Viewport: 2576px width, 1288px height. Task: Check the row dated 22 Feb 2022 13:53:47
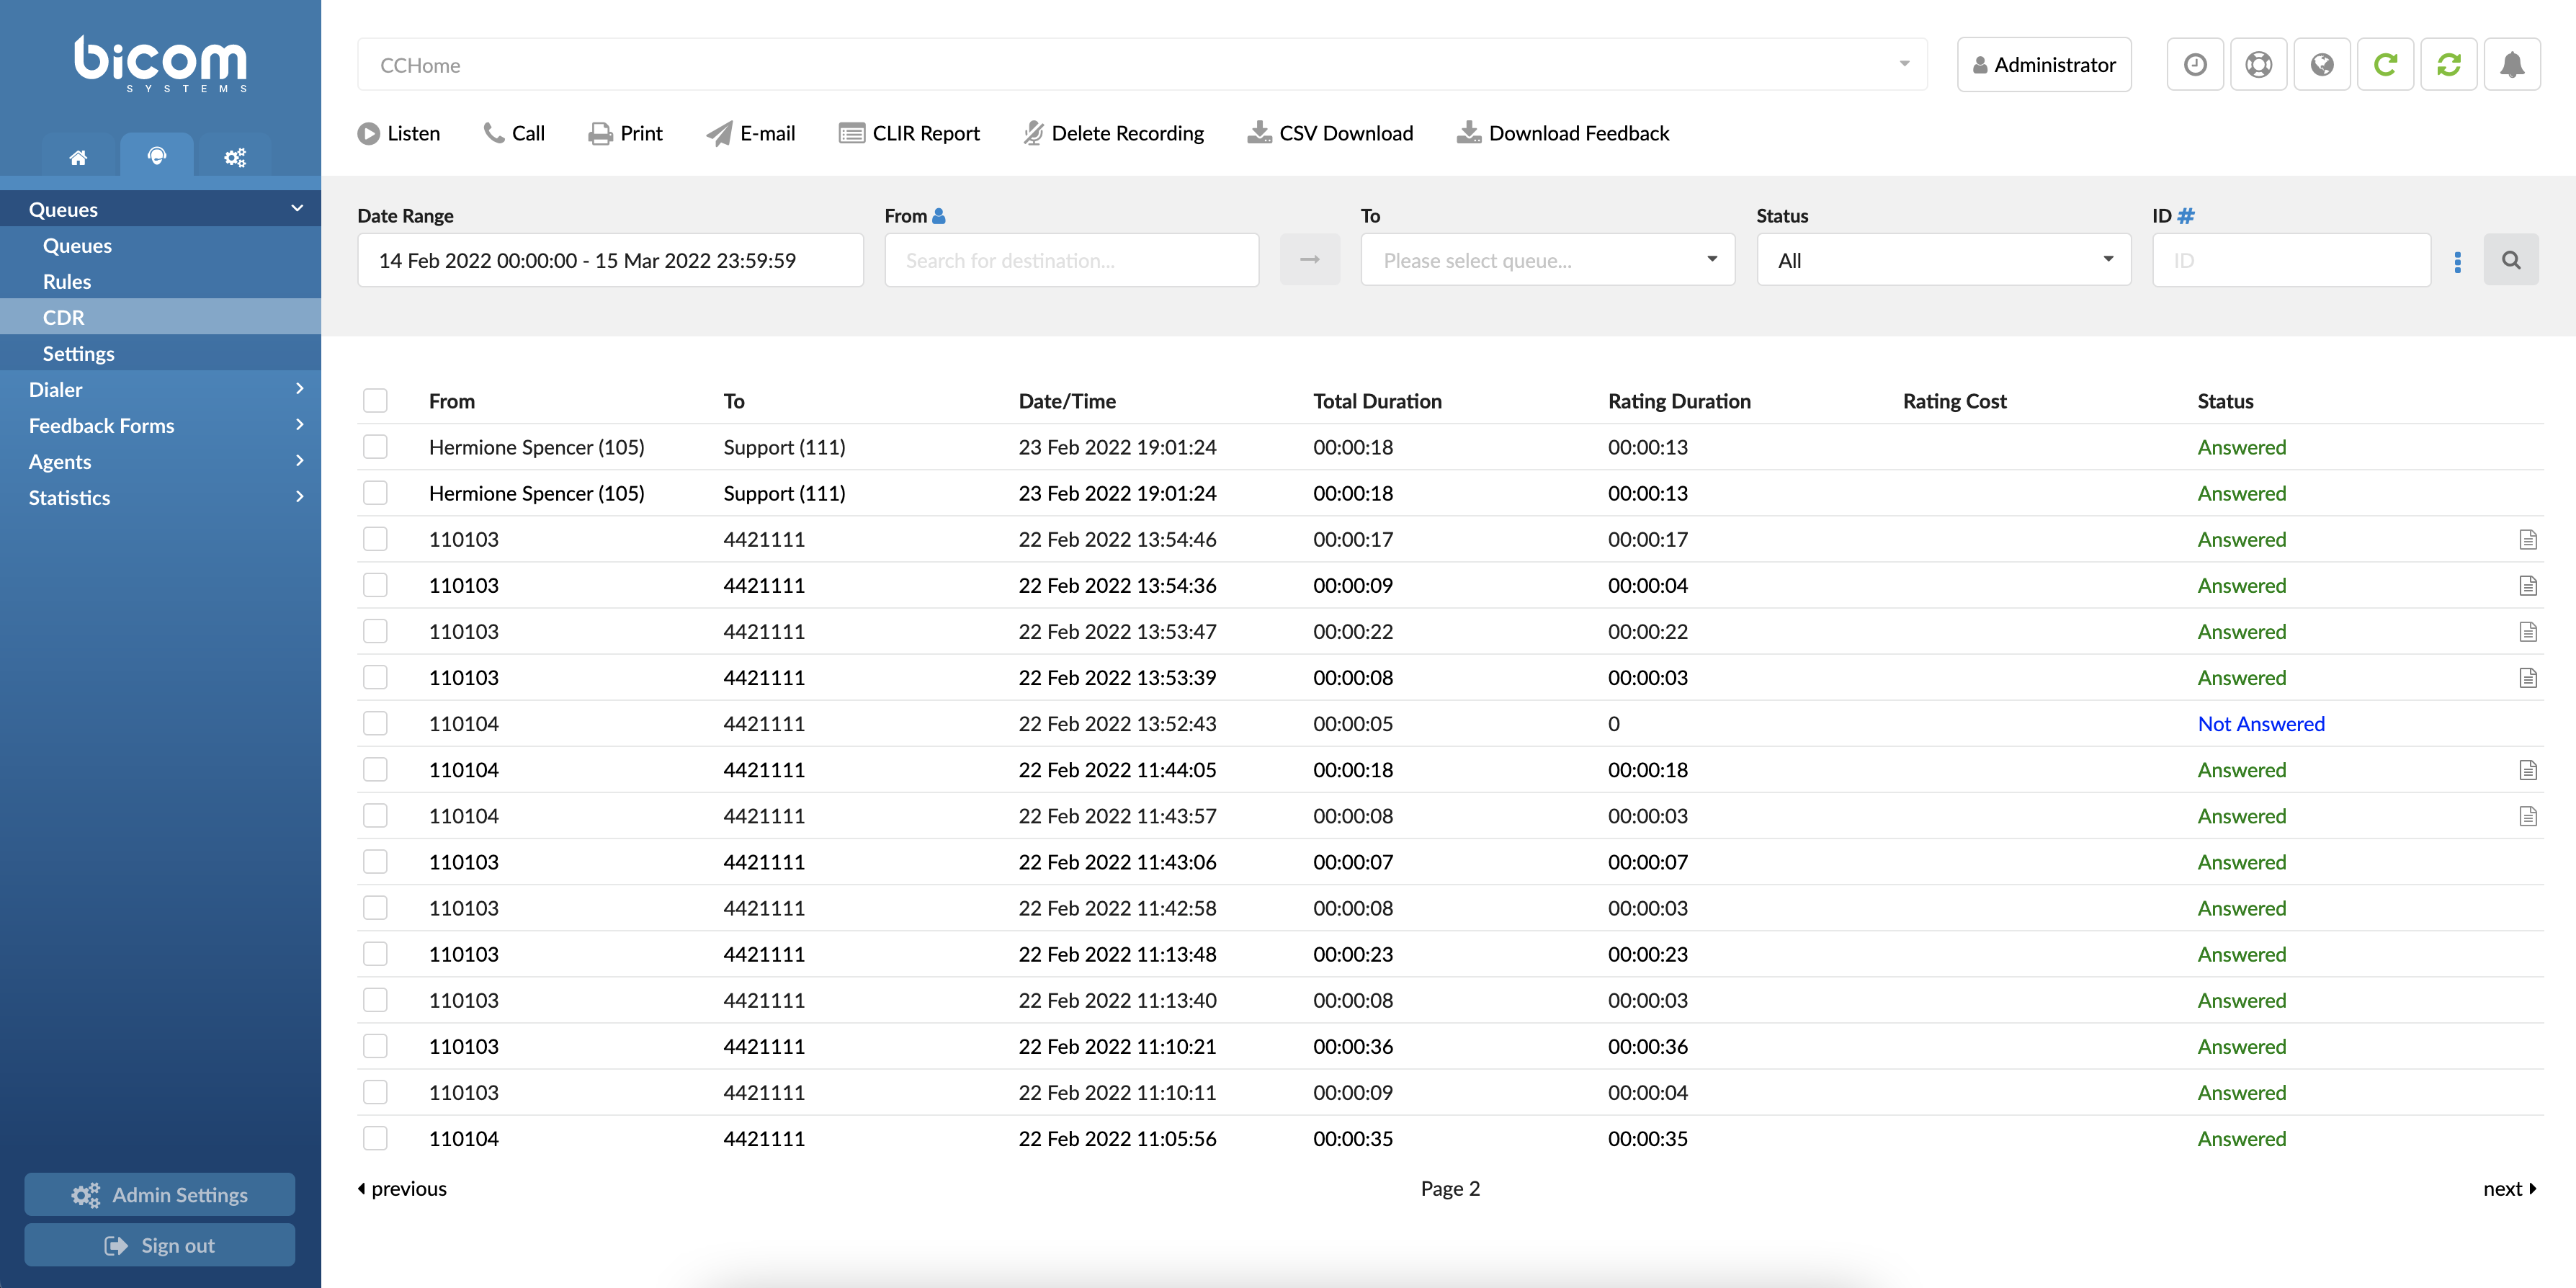pos(375,631)
